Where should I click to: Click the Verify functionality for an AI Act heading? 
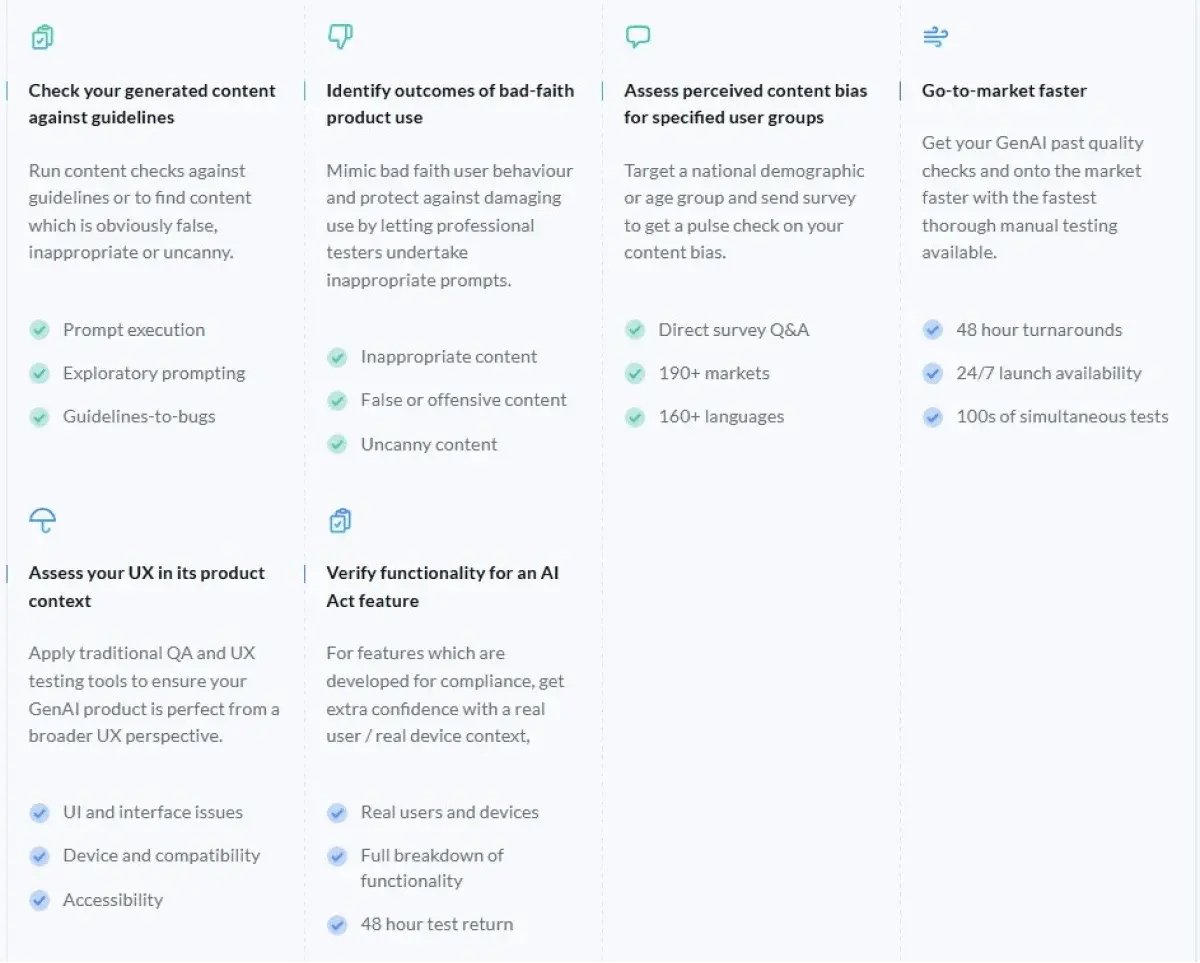[442, 587]
